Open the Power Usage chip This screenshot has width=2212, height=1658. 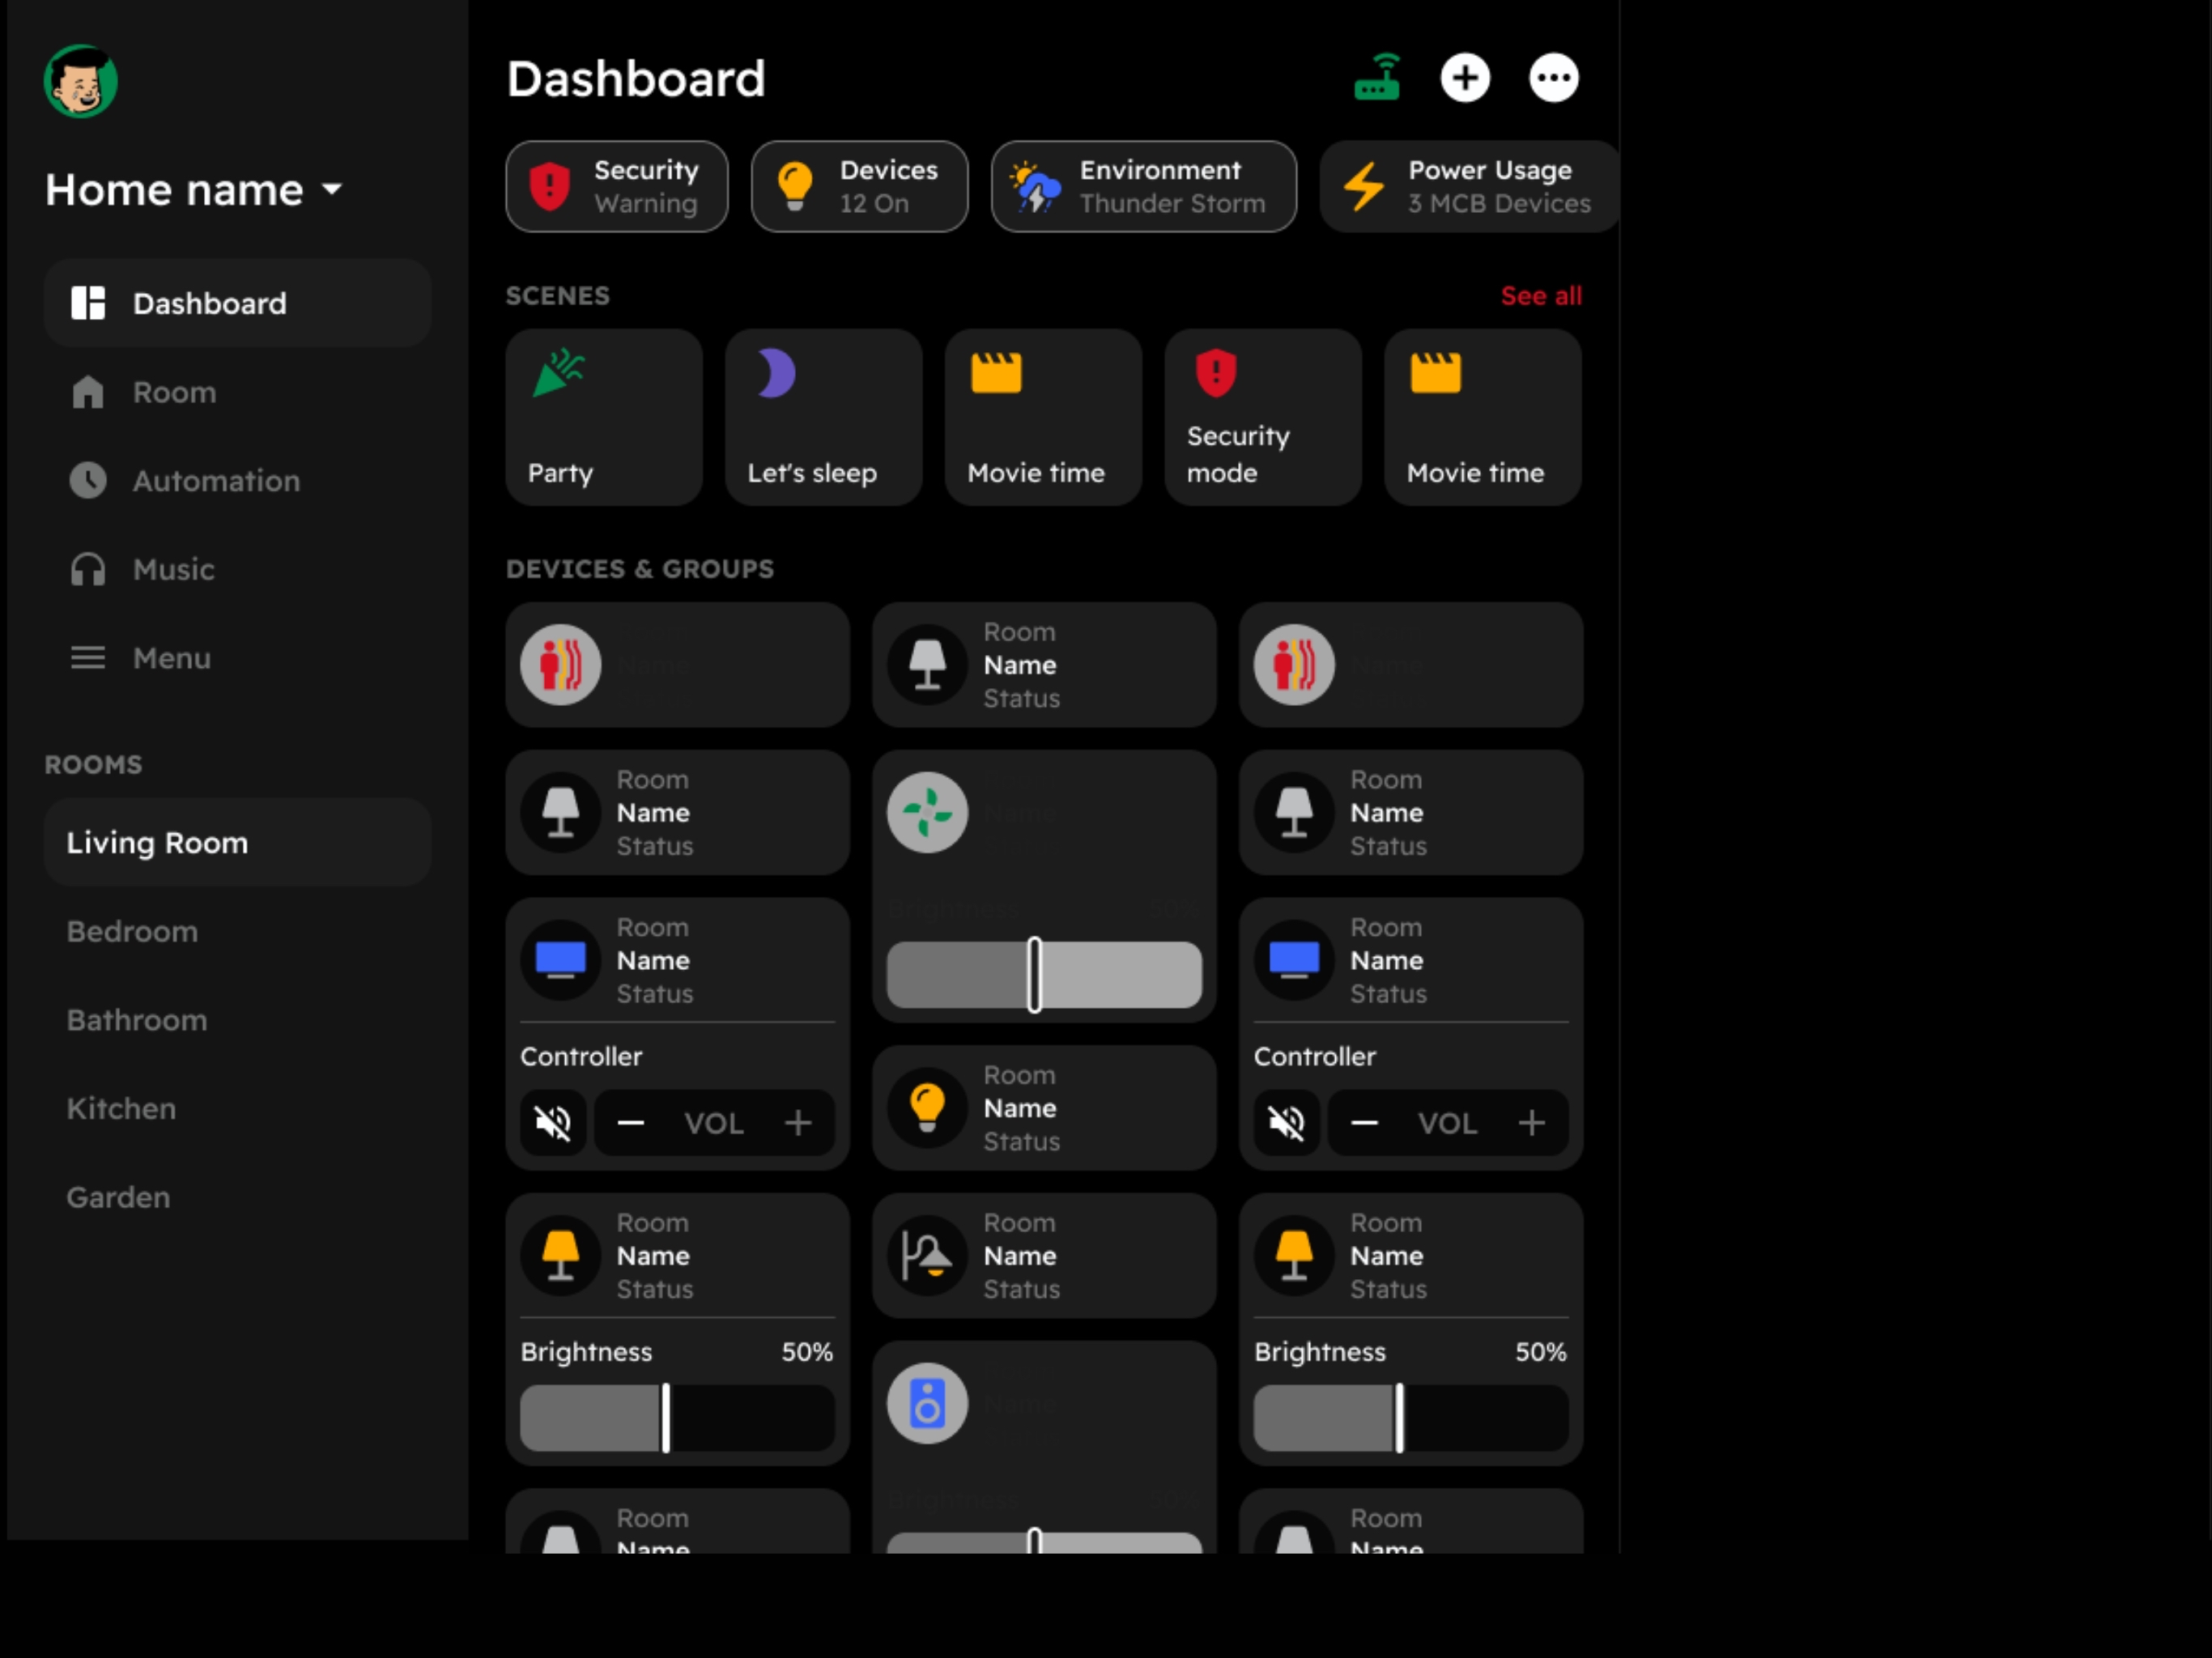point(1470,187)
